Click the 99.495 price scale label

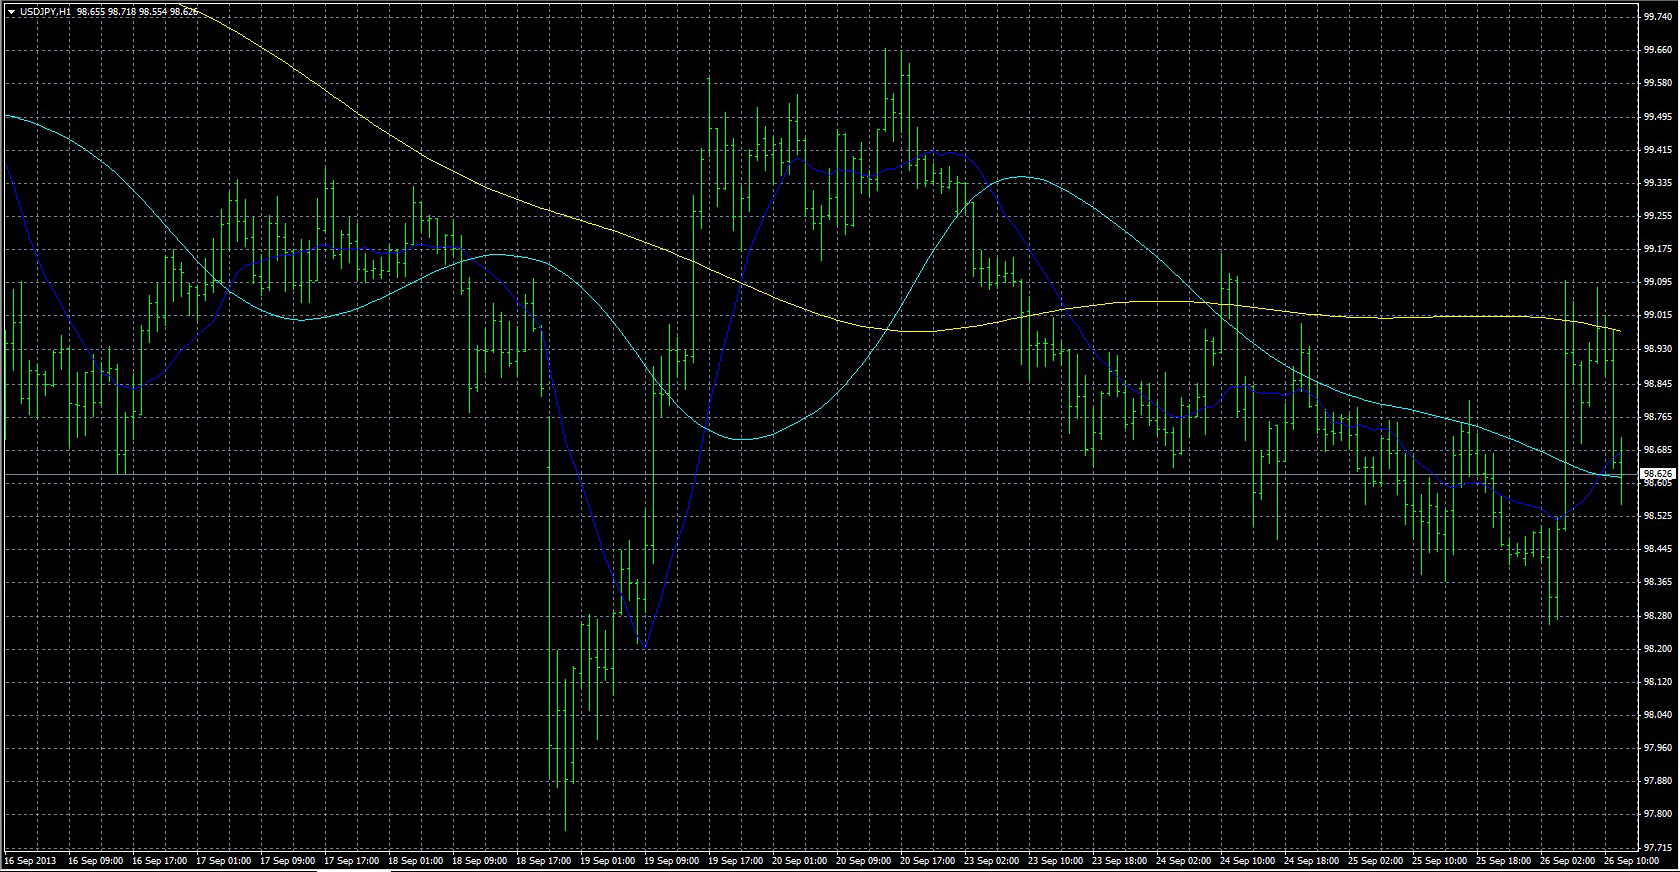(x=1657, y=116)
